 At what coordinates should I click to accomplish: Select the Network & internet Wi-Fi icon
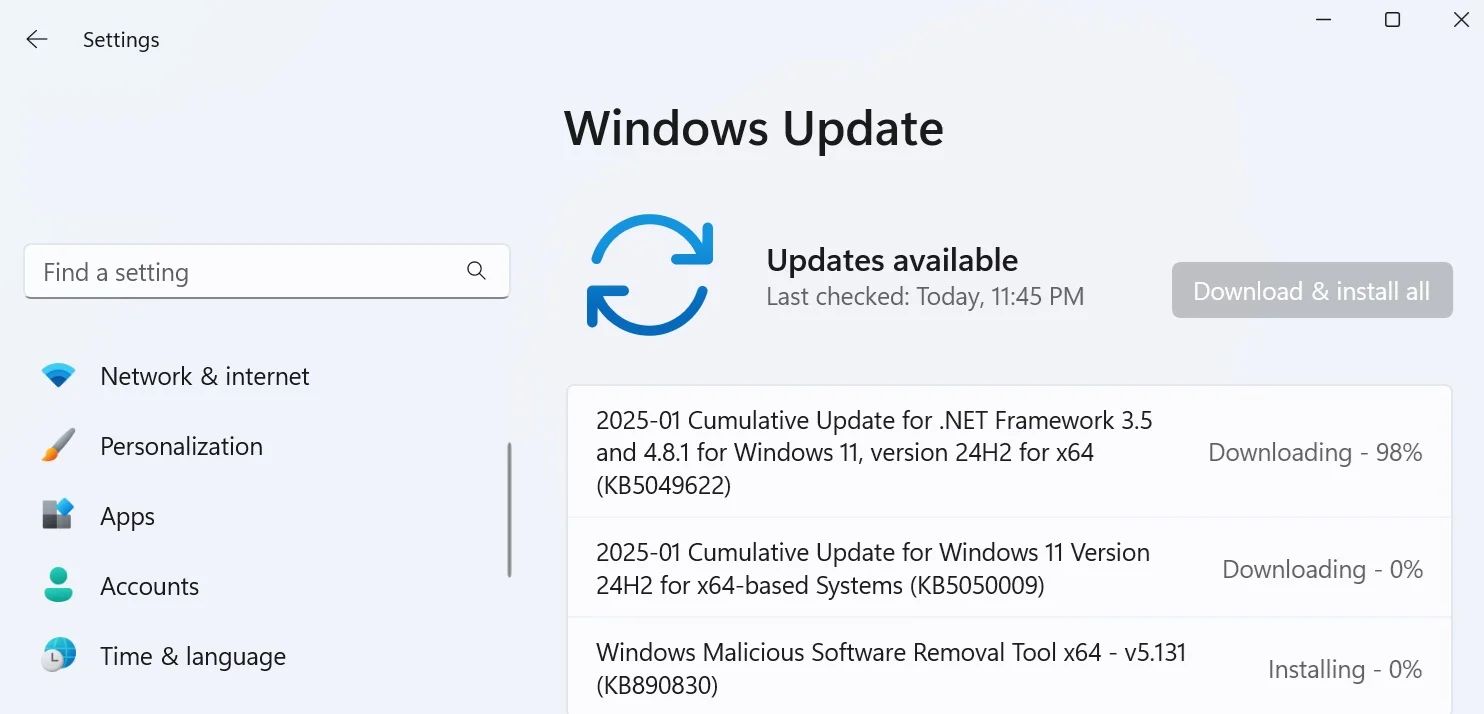(x=58, y=376)
